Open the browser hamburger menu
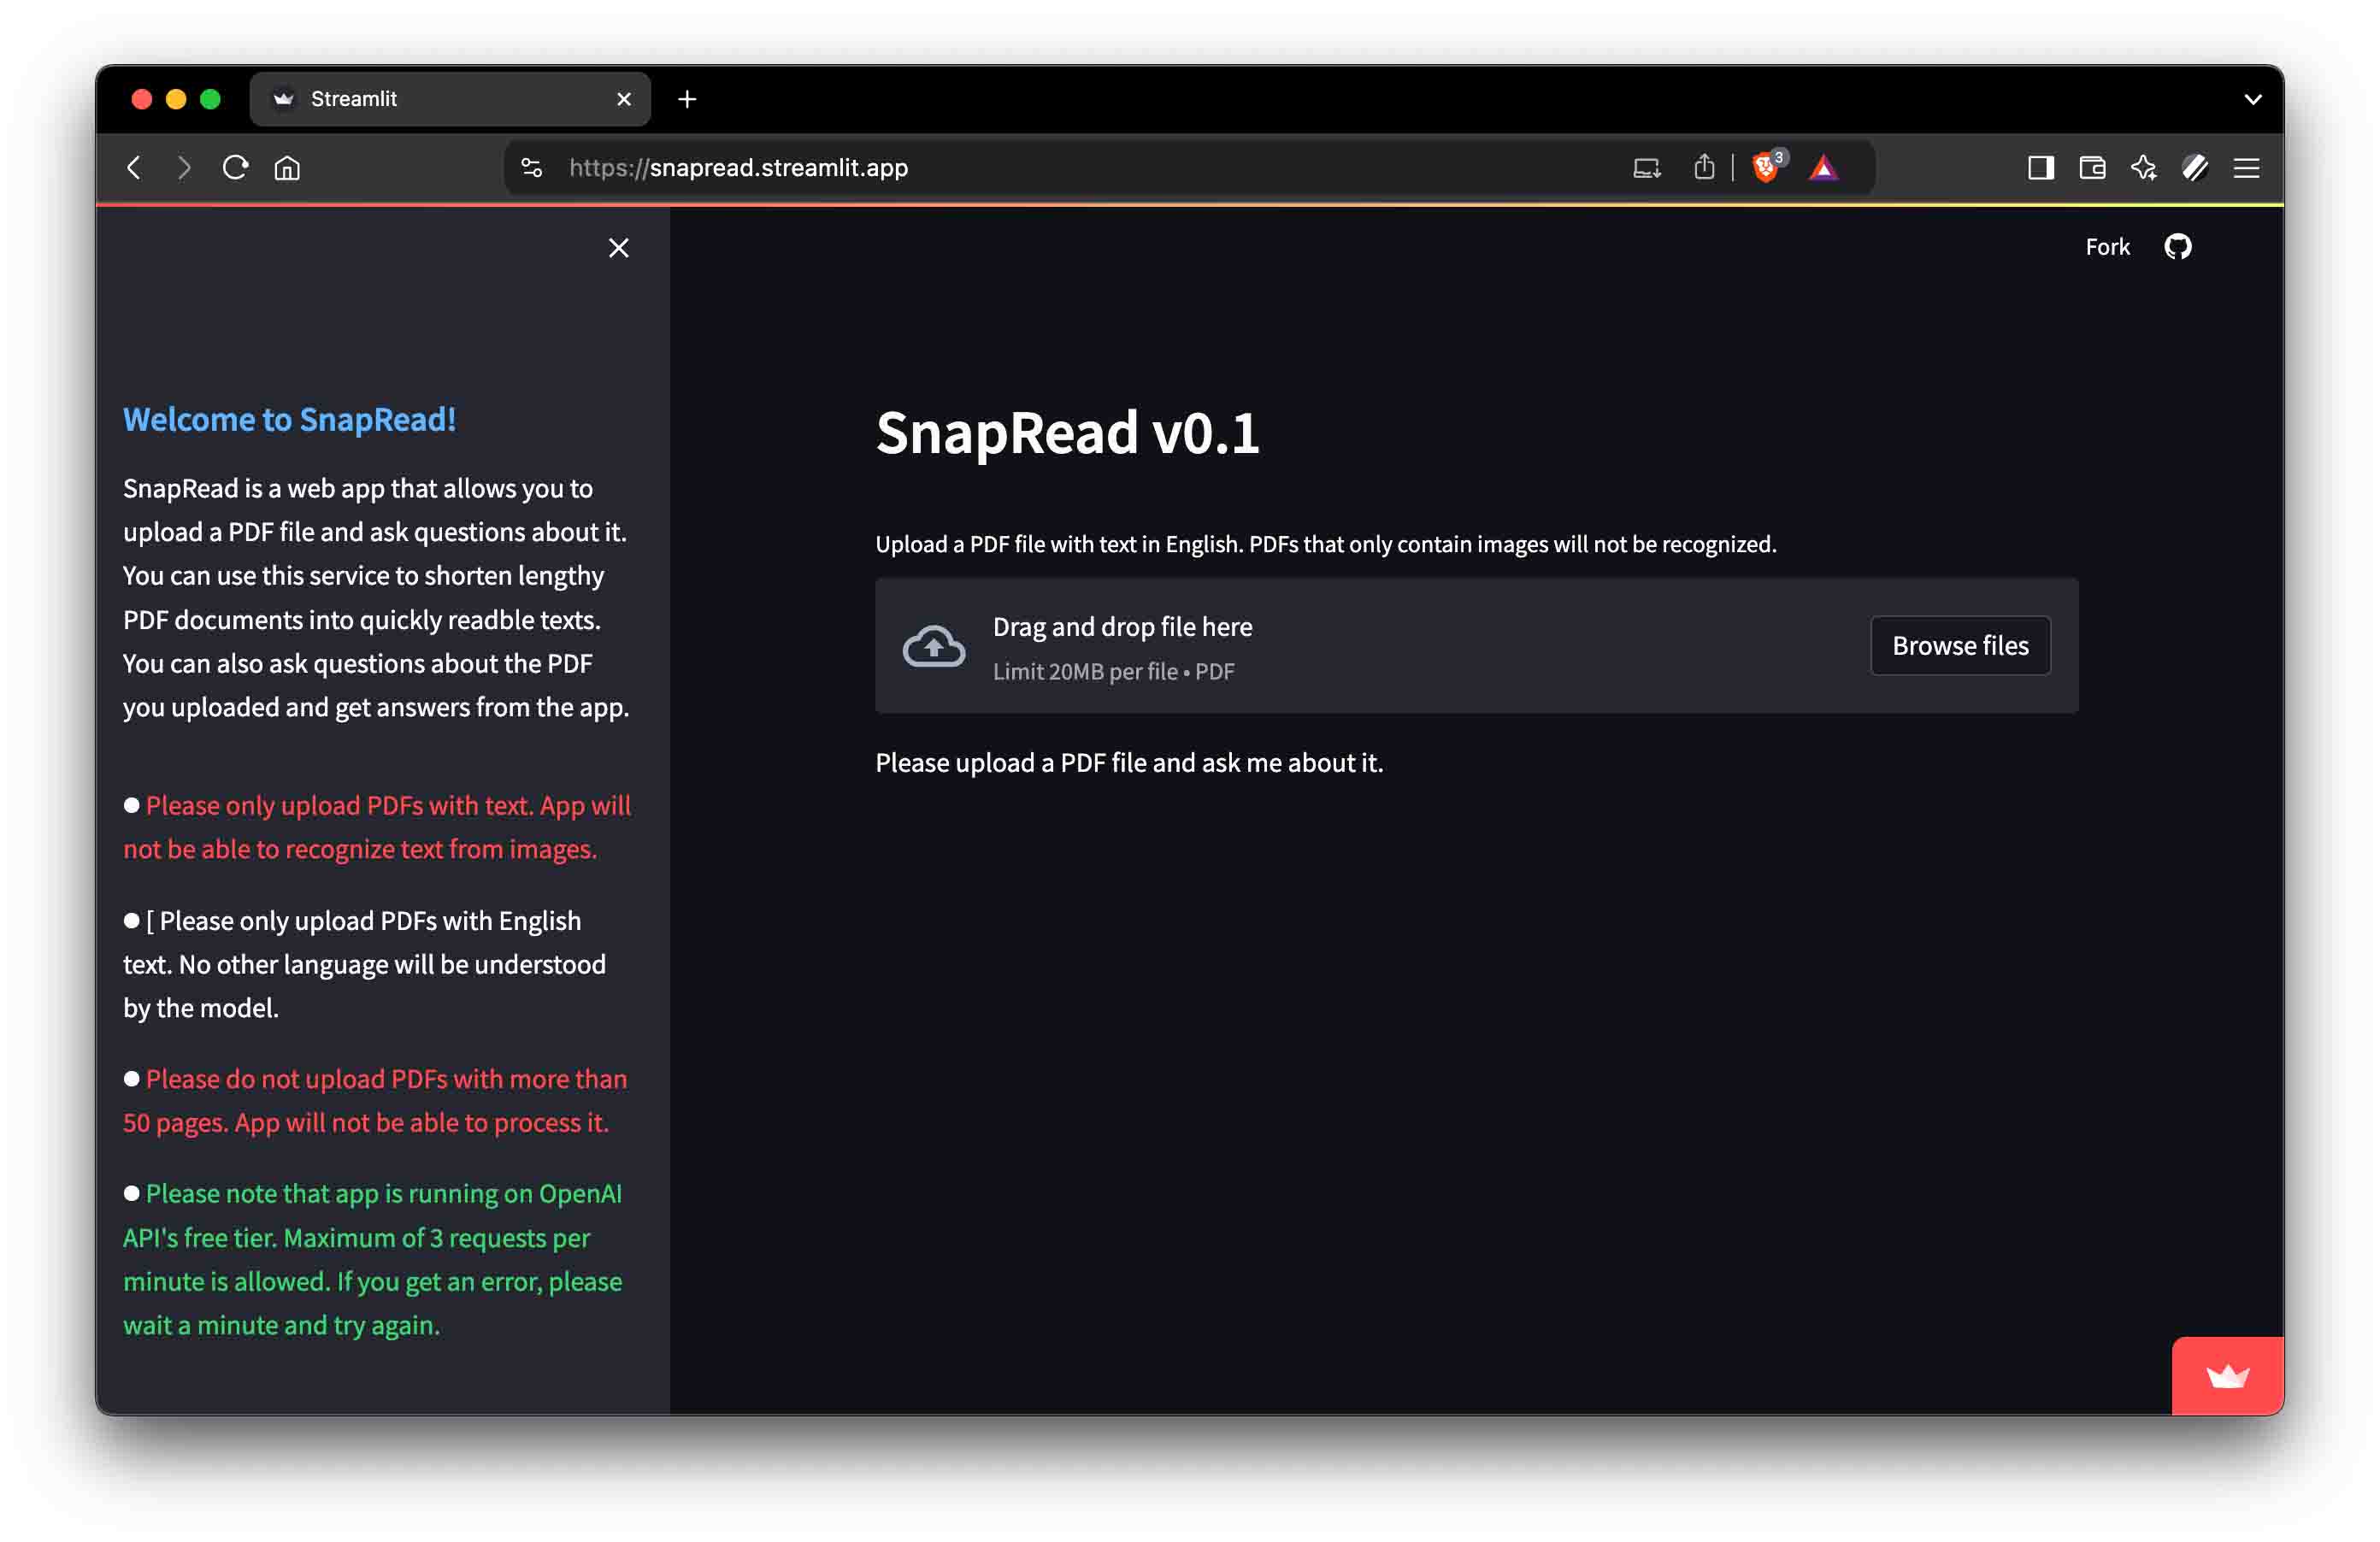Screen dimensions: 2380x1542 [x=2246, y=168]
